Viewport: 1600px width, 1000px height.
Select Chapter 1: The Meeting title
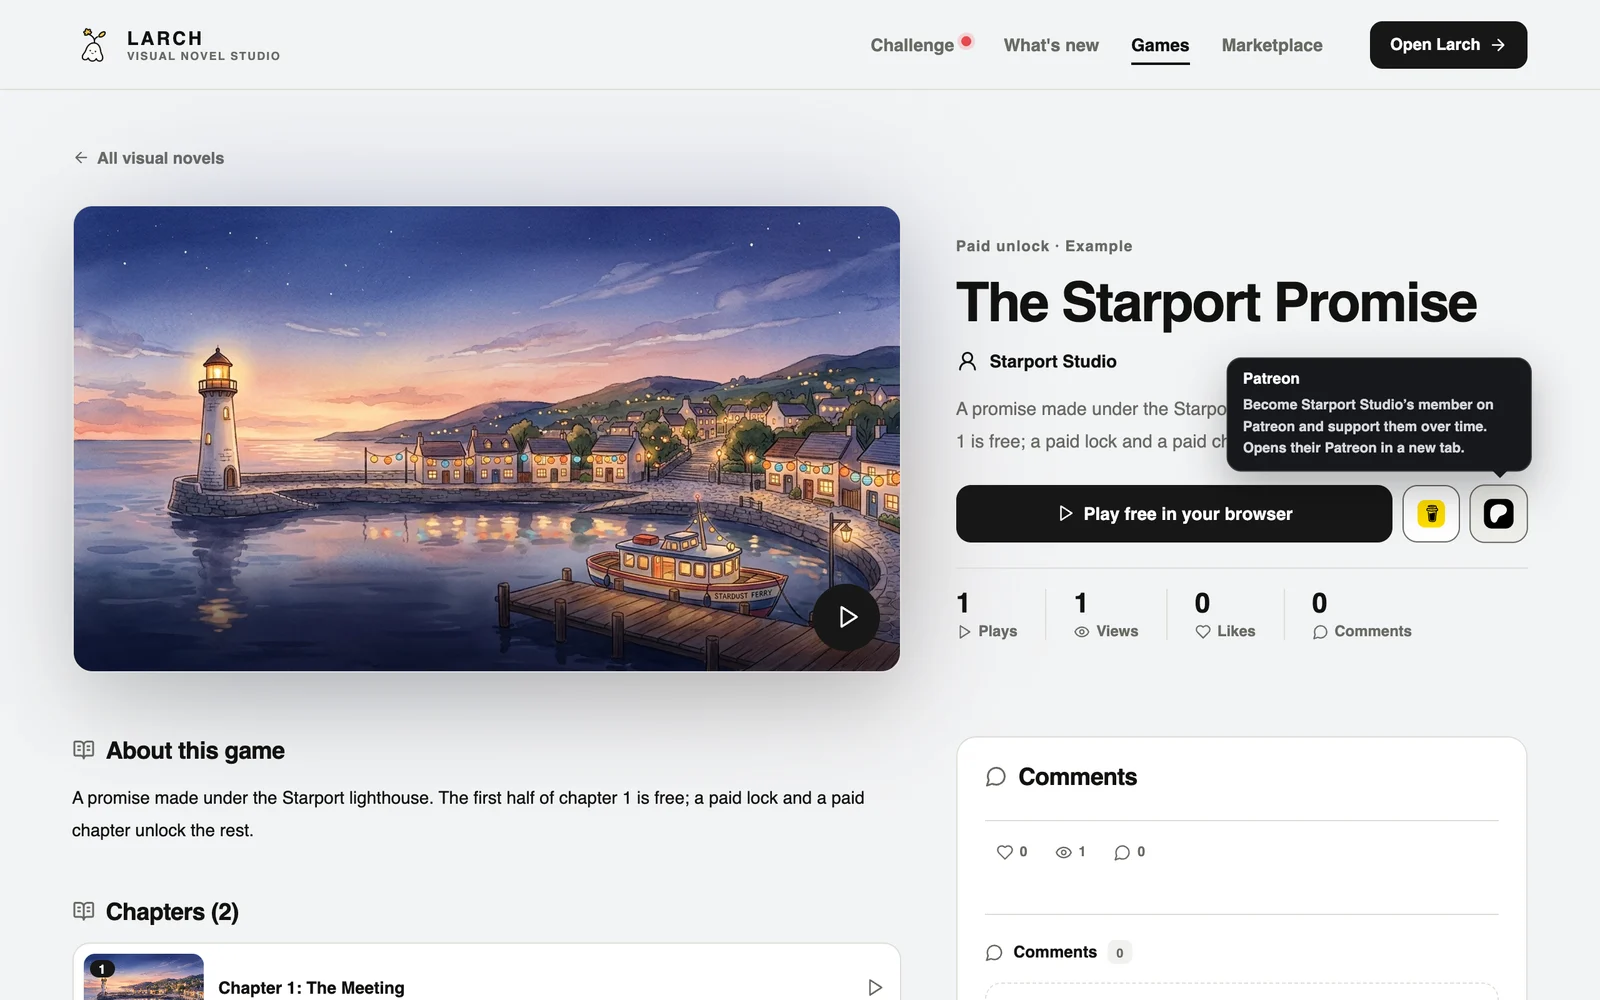click(311, 988)
